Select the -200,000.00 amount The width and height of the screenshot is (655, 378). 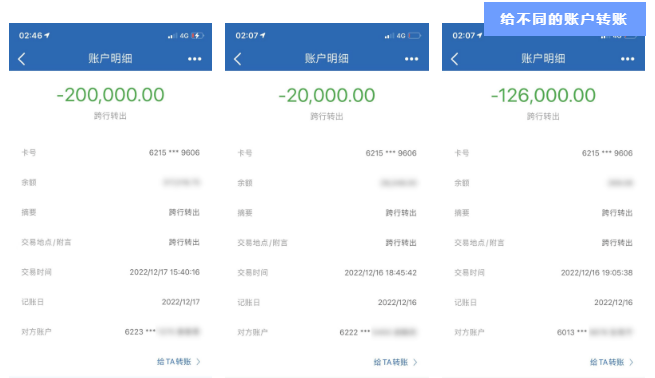[x=110, y=95]
